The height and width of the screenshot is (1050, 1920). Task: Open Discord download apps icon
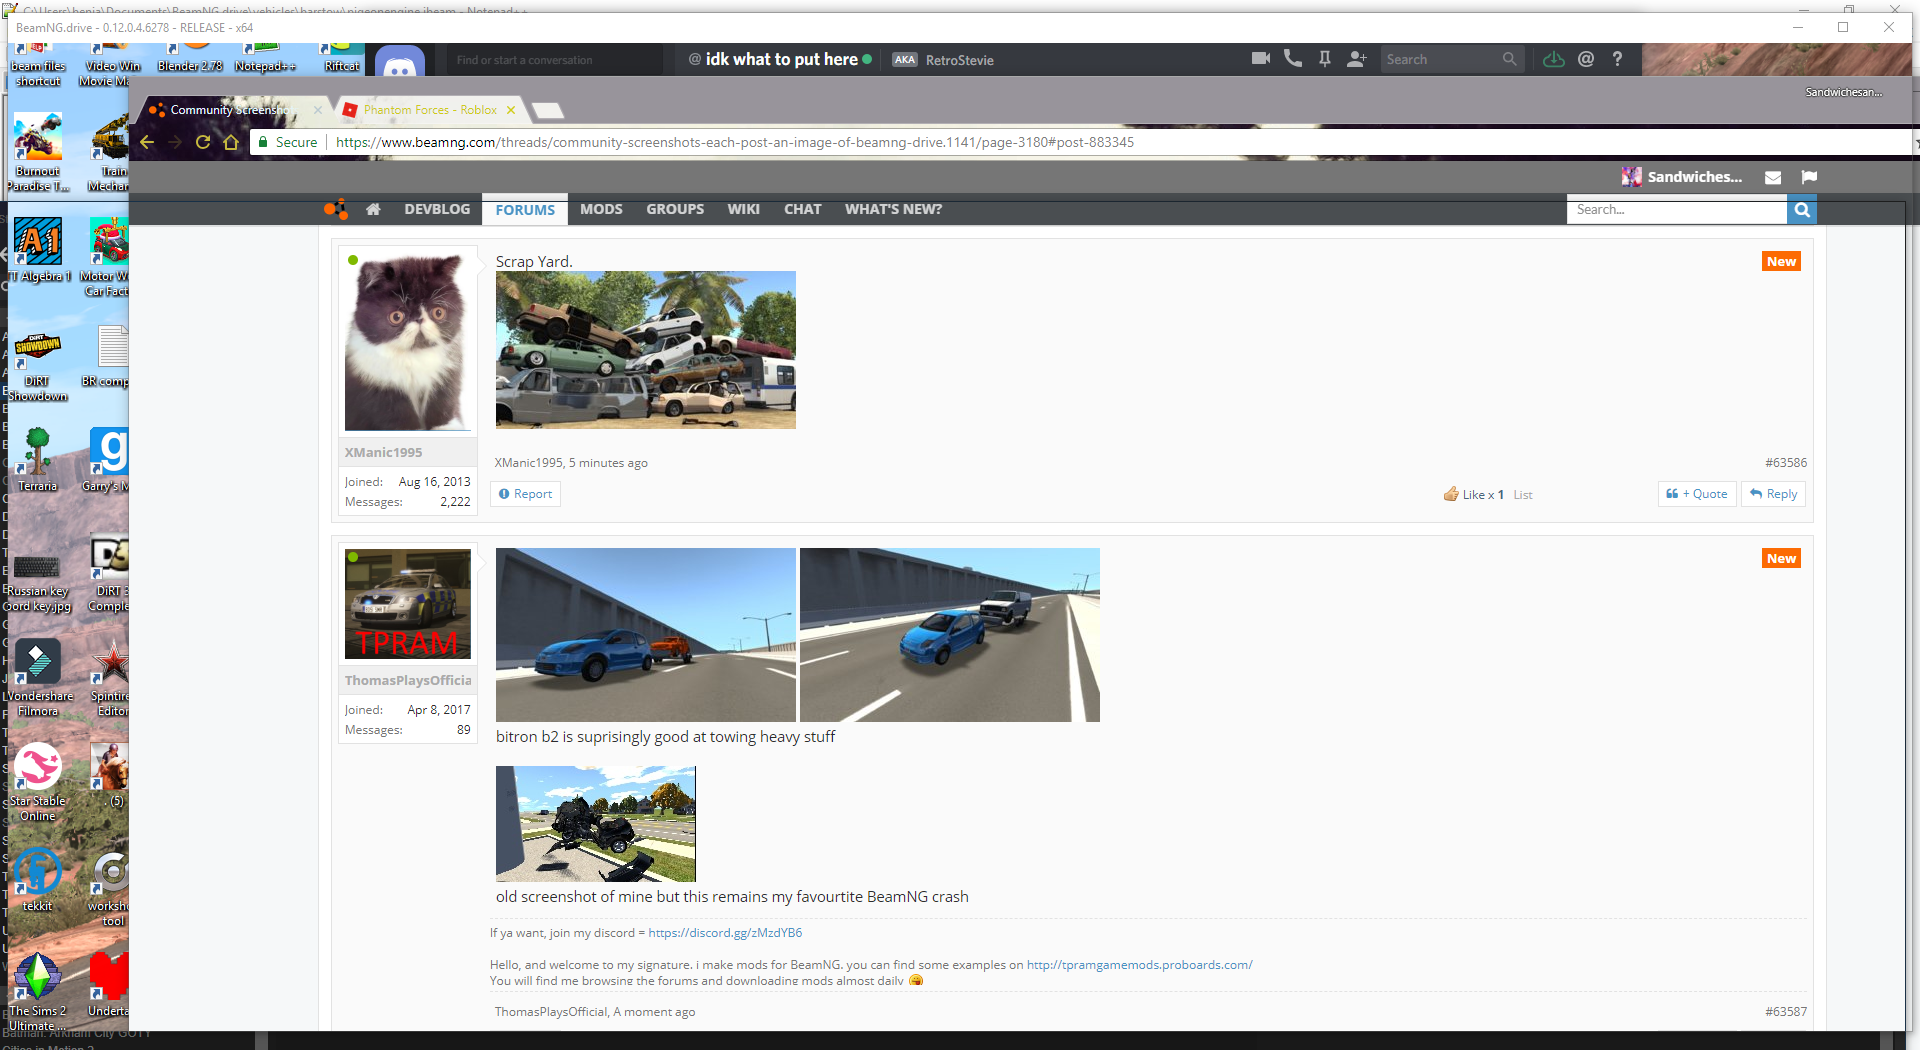point(1554,59)
